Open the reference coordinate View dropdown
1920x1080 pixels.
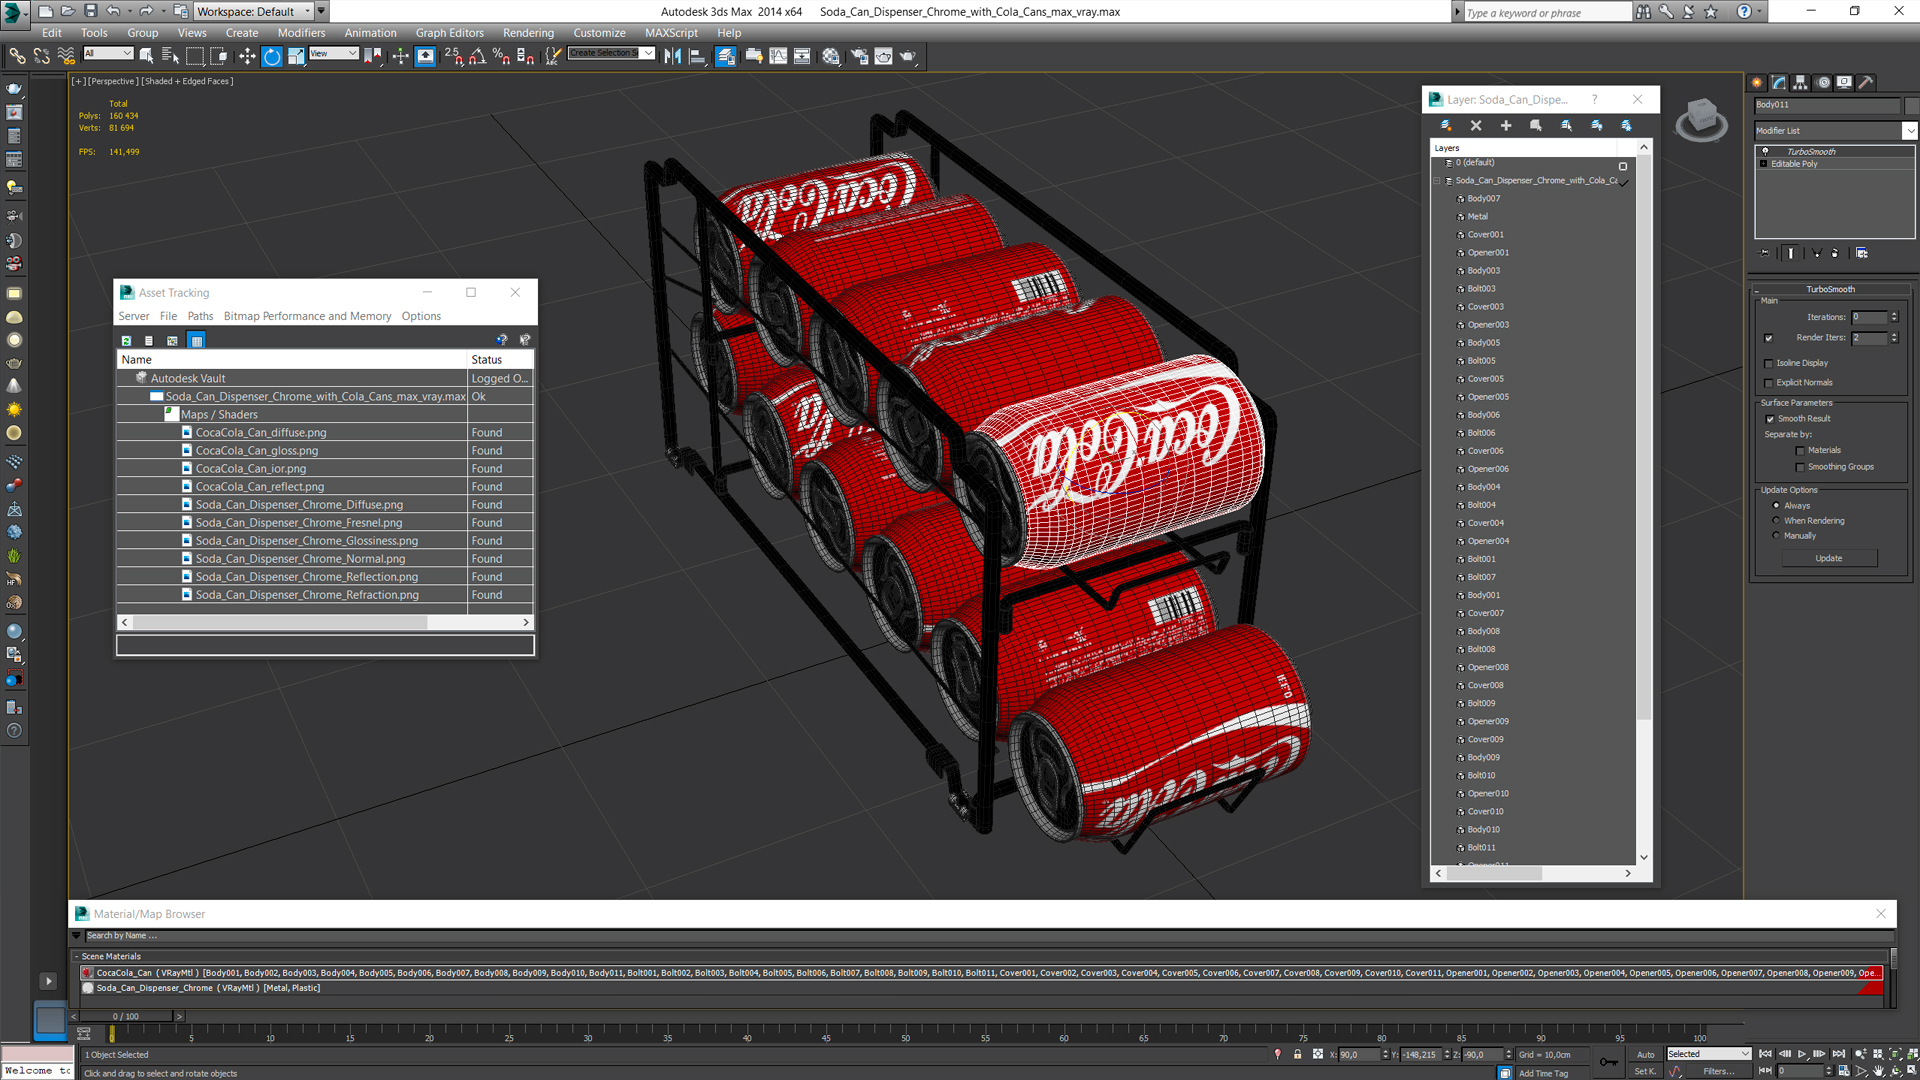(333, 54)
